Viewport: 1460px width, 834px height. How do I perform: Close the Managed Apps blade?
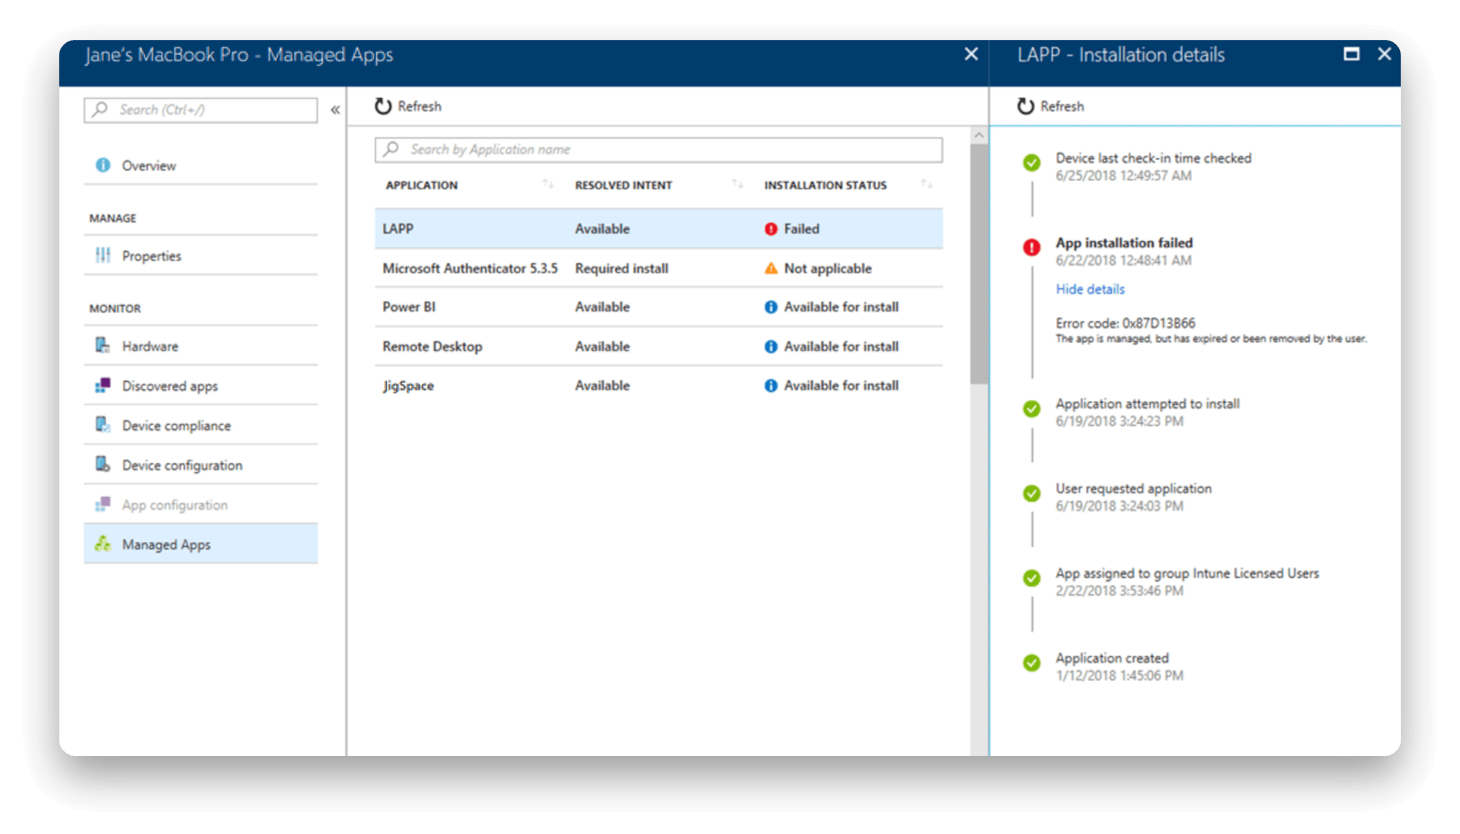[x=971, y=54]
